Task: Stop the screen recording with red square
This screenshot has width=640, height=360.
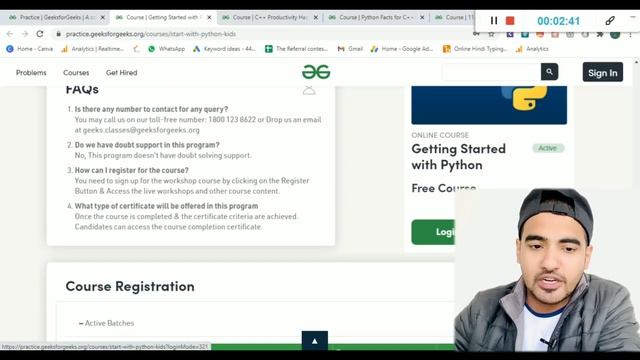Action: tap(510, 20)
